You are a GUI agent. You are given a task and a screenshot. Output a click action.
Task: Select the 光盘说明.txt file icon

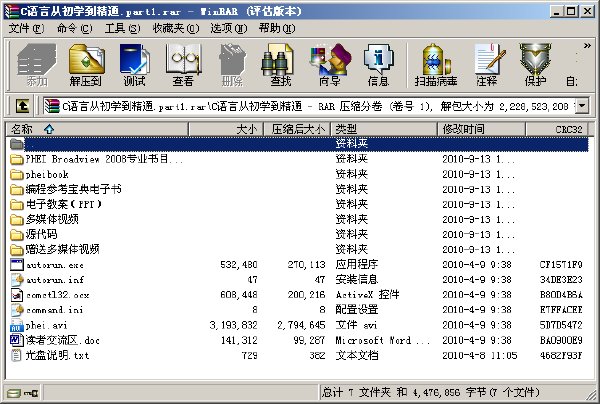click(x=17, y=355)
